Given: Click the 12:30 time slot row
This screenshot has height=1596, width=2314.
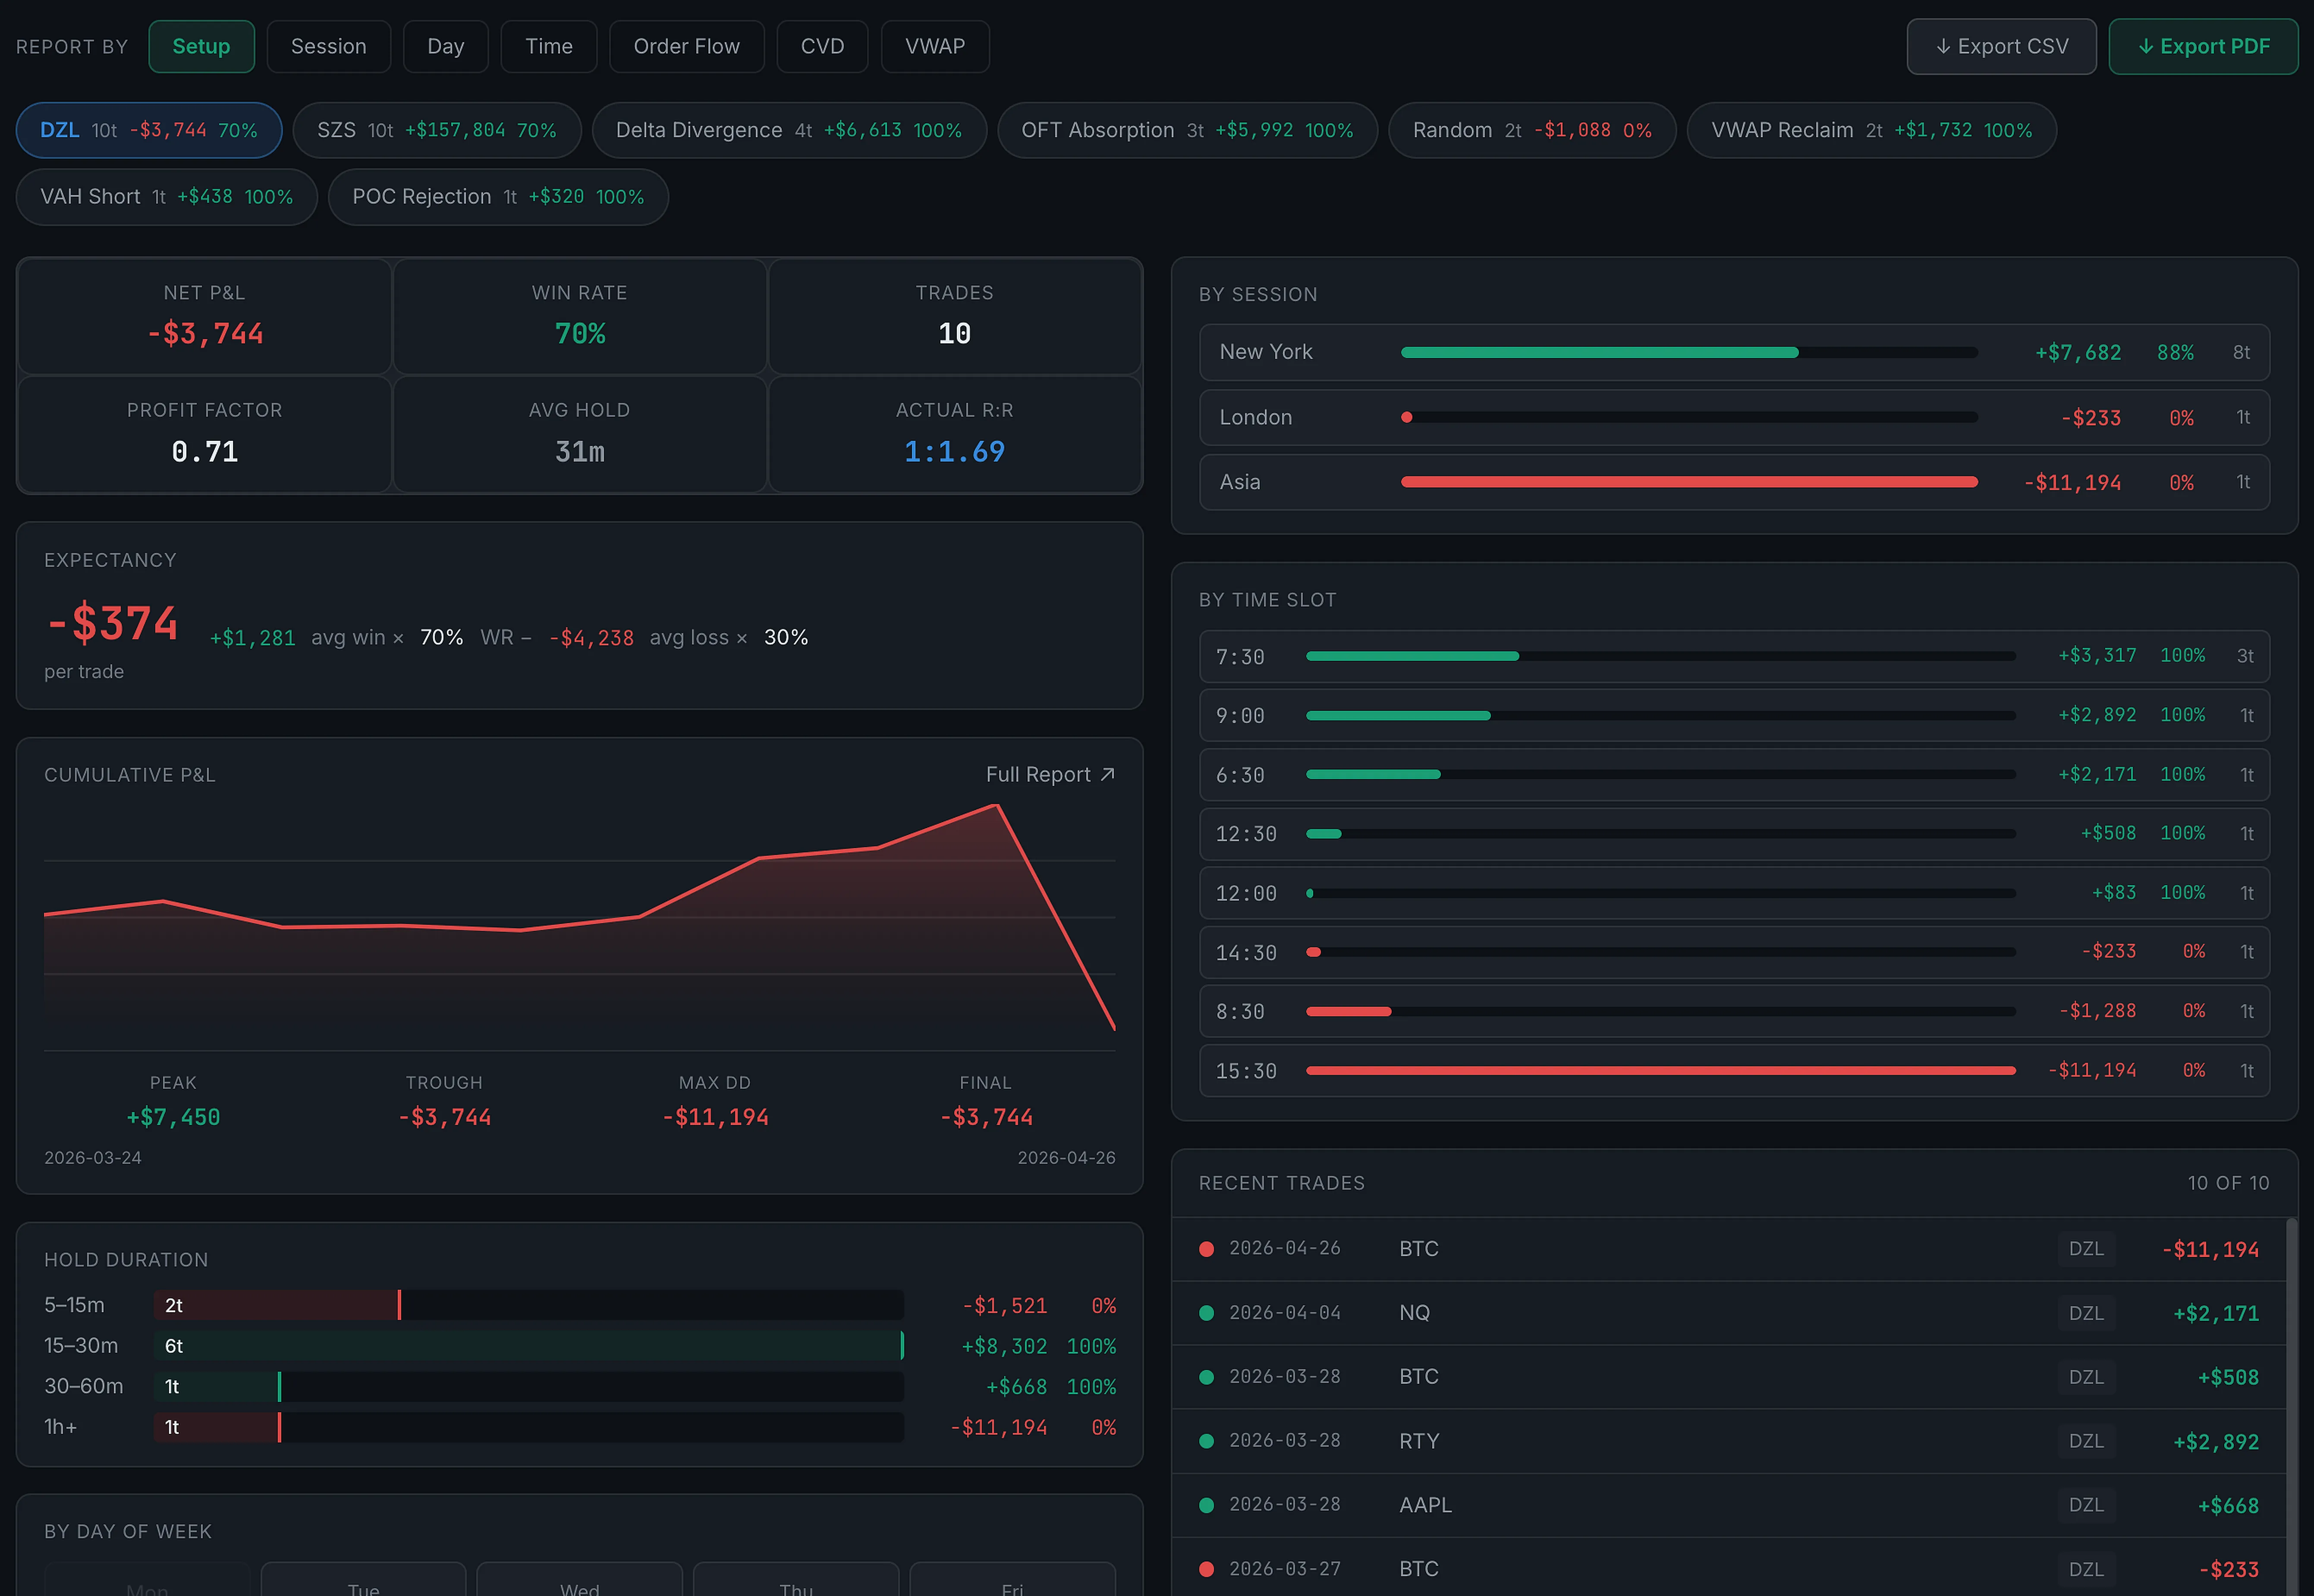Looking at the screenshot, I should point(1734,834).
